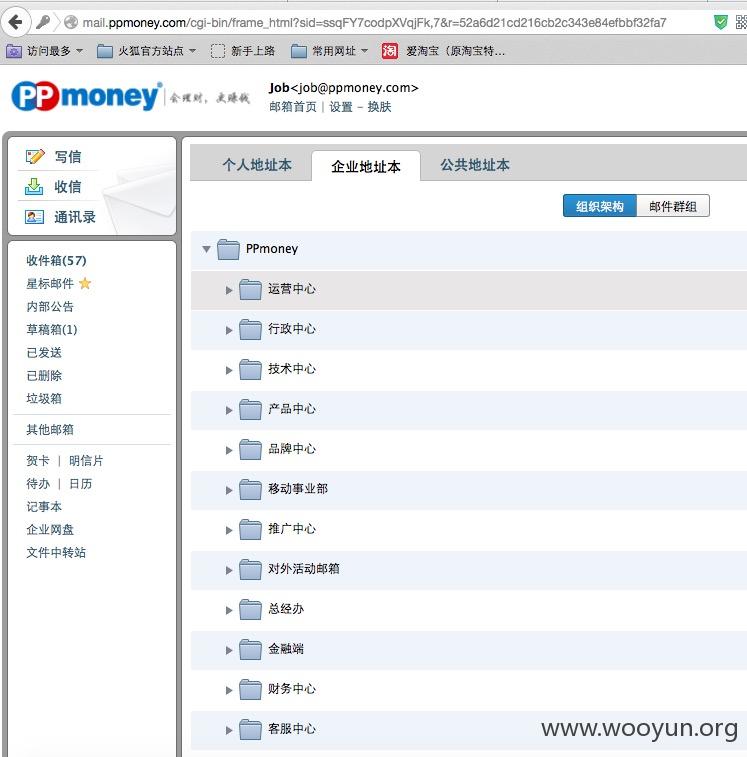Switch to the 公共地址本 tab
Viewport: 747px width, 757px height.
pos(475,165)
